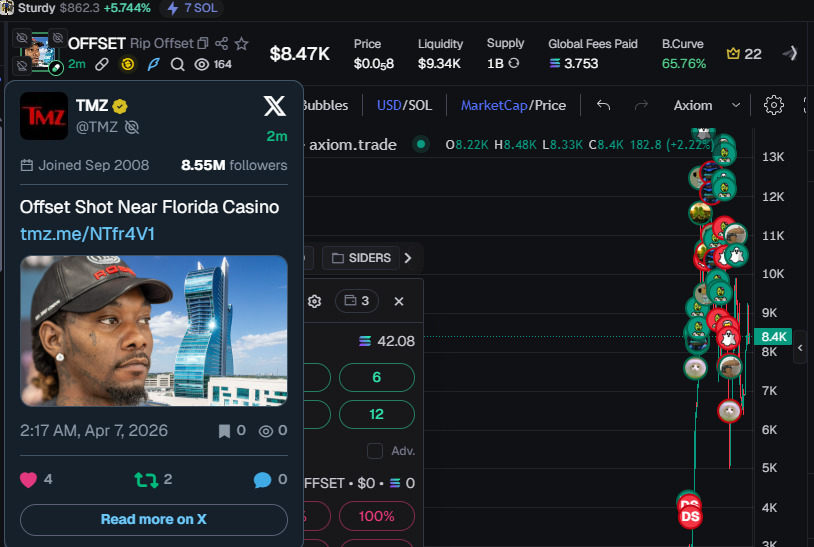Click the bookmark icon on the tweet
Image resolution: width=814 pixels, height=547 pixels.
[224, 431]
